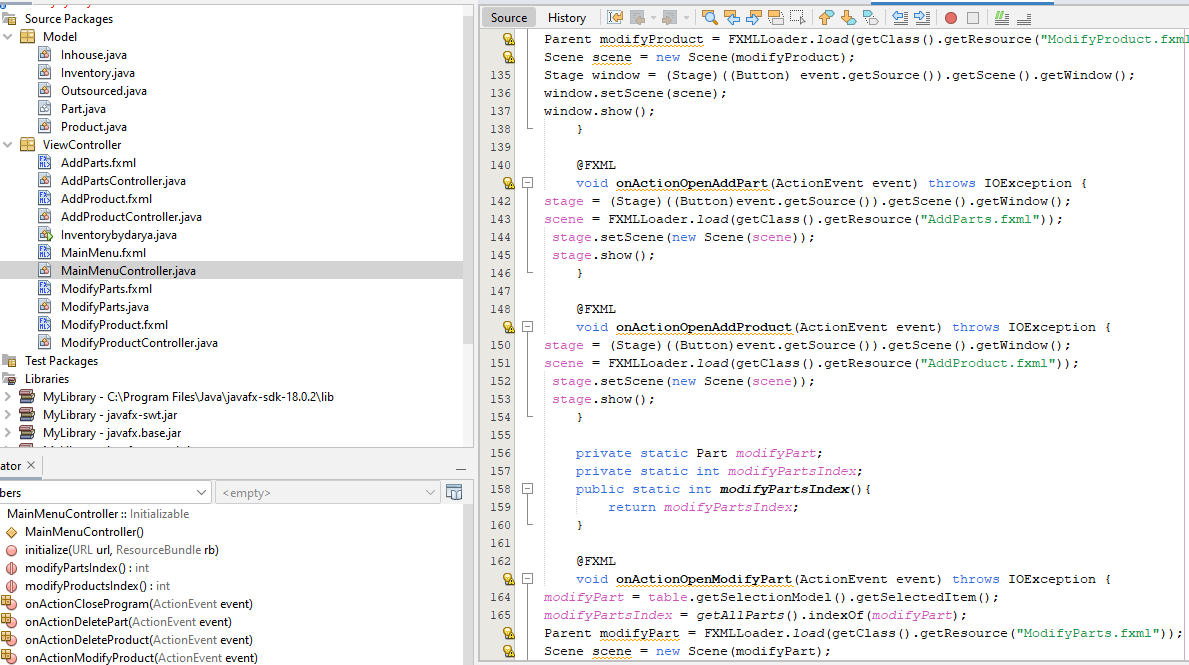Viewport: 1189px width, 665px height.
Task: Minimize the Navigator panel
Action: [x=460, y=469]
